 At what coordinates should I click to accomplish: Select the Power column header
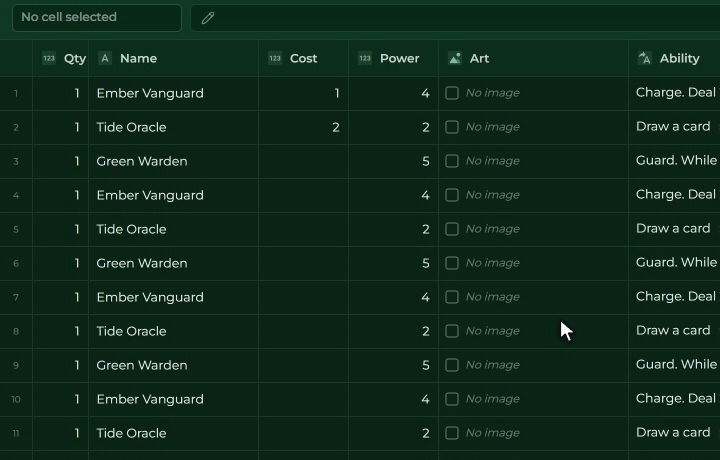pos(394,58)
